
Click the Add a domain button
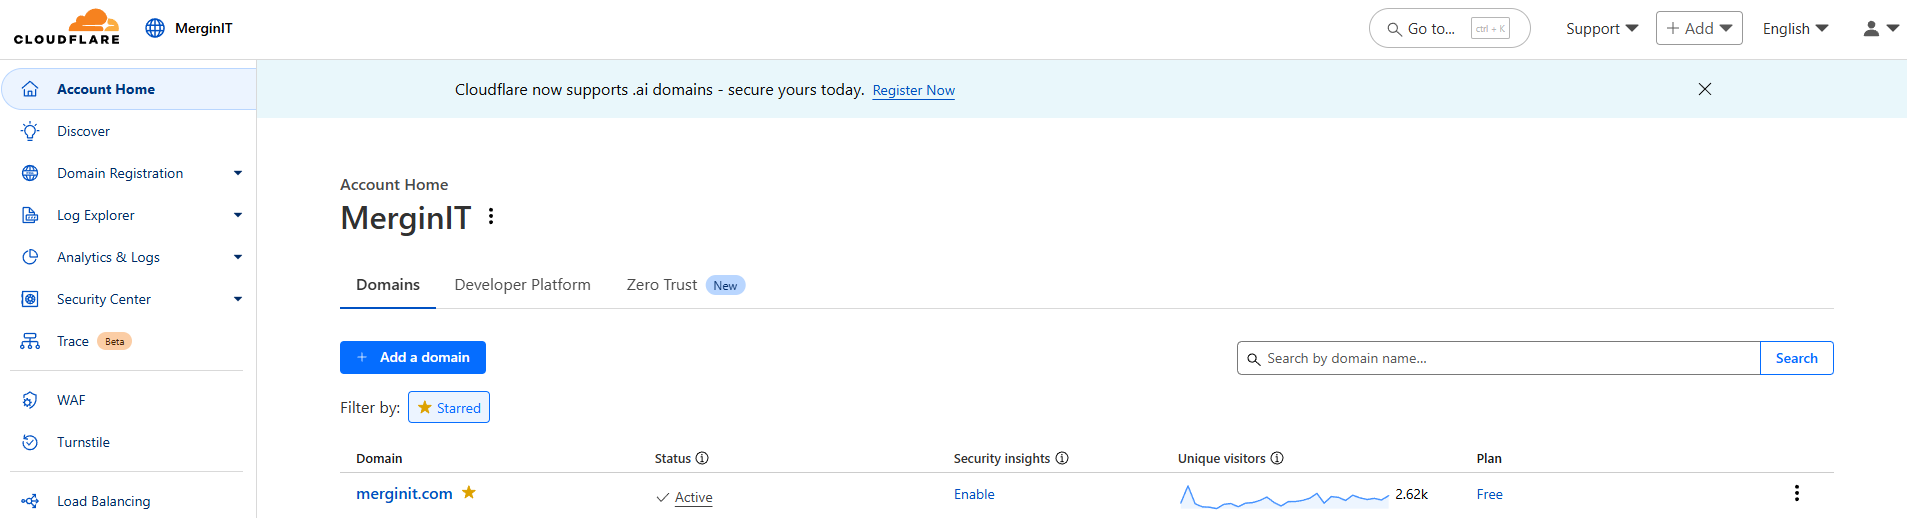(413, 358)
